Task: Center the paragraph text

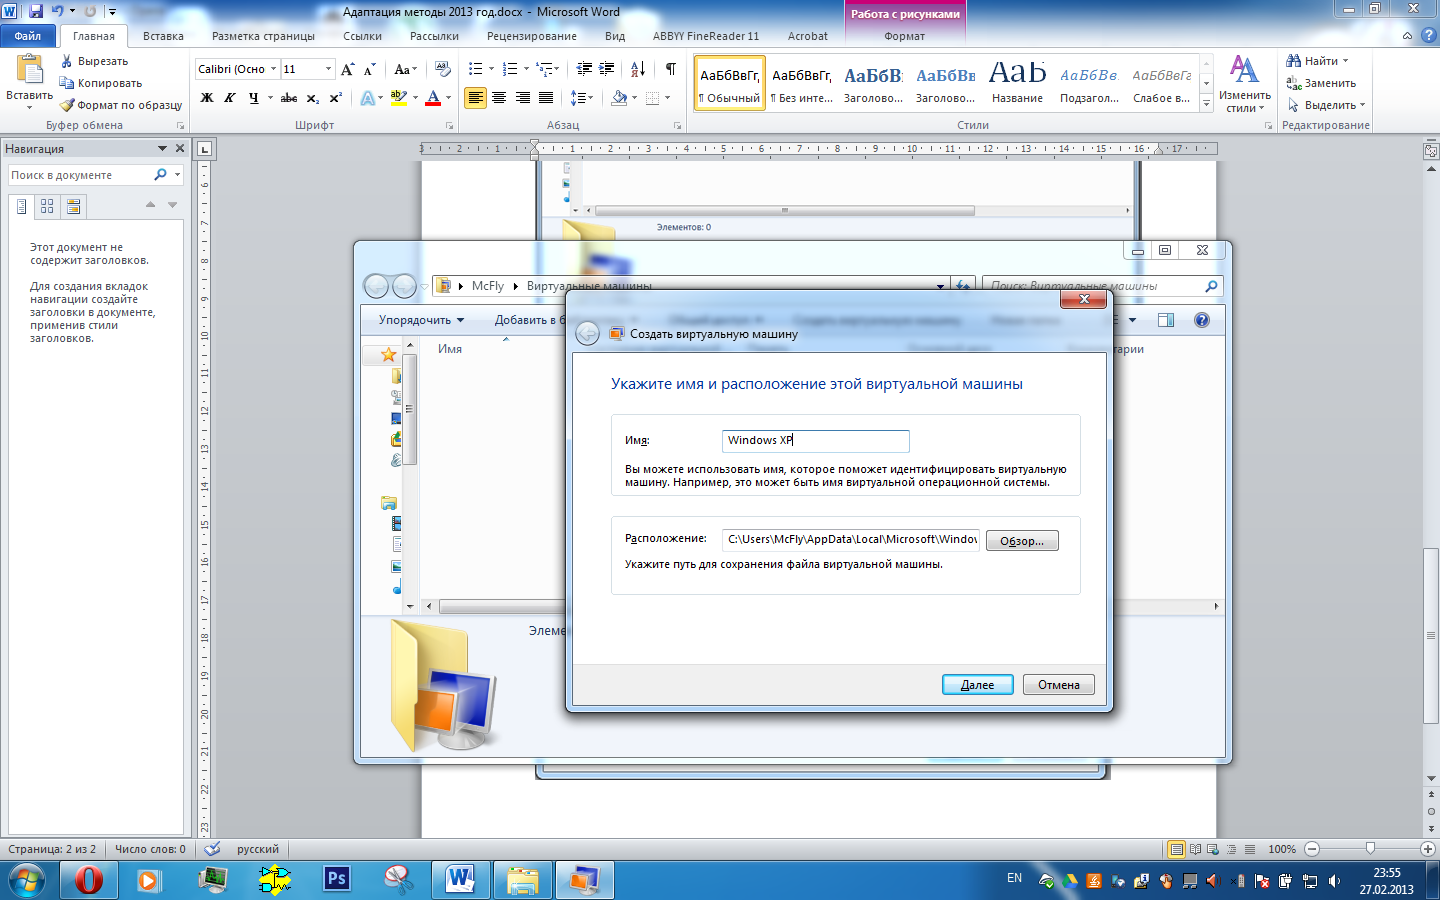Action: (499, 98)
